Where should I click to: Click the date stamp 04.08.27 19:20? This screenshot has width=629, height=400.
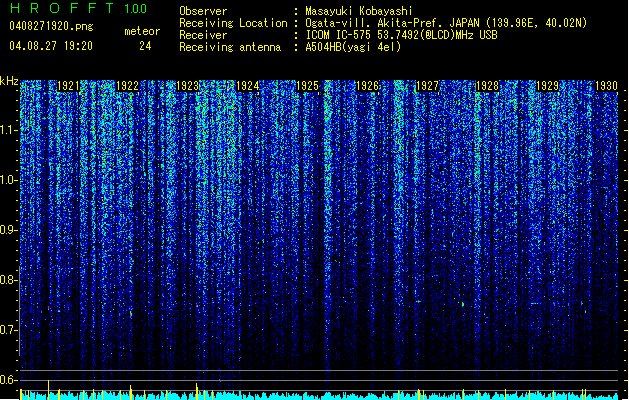(x=51, y=46)
